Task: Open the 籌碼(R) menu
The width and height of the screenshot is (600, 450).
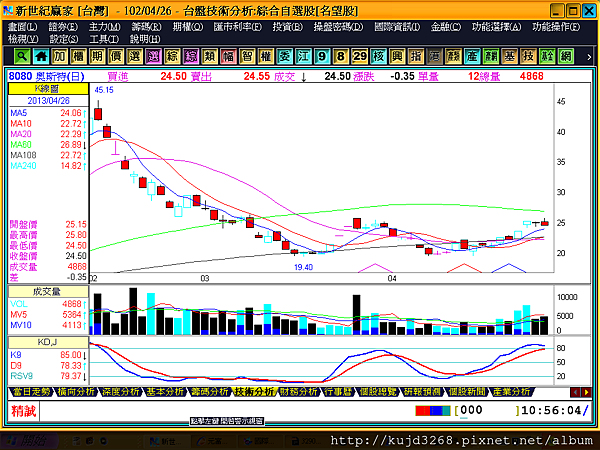Action: tap(147, 27)
